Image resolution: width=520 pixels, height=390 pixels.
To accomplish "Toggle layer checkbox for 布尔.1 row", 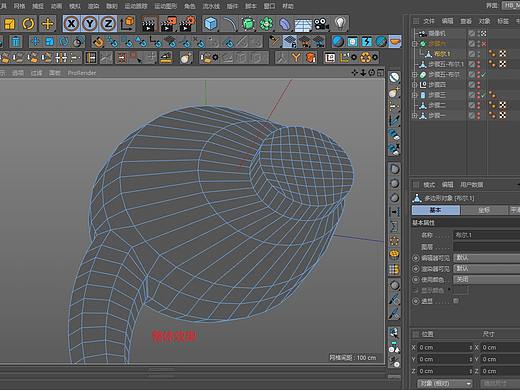I will [472, 54].
